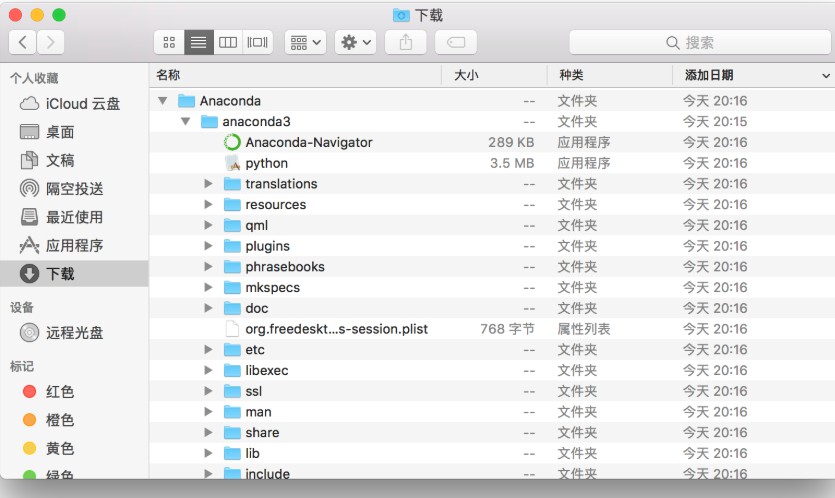Image resolution: width=835 pixels, height=498 pixels.
Task: Collapse the Anaconda folder triangle
Action: pos(163,100)
